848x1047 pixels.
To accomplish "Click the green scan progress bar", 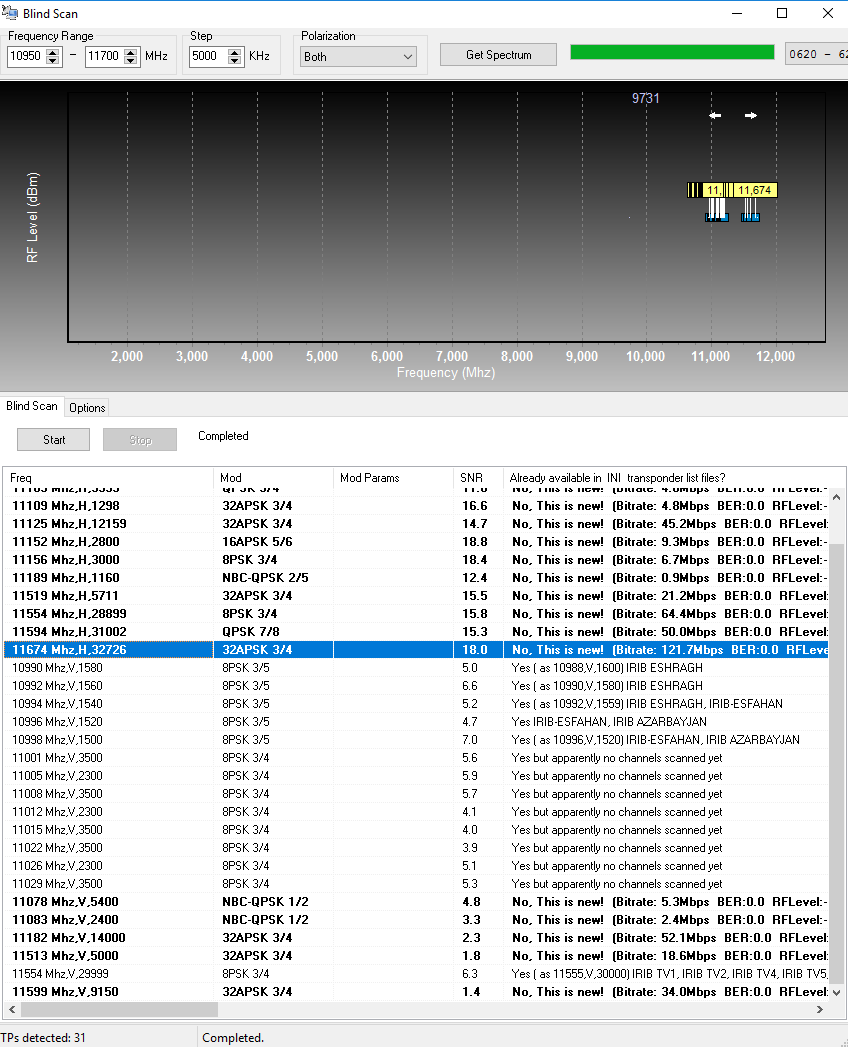I will pyautogui.click(x=672, y=53).
